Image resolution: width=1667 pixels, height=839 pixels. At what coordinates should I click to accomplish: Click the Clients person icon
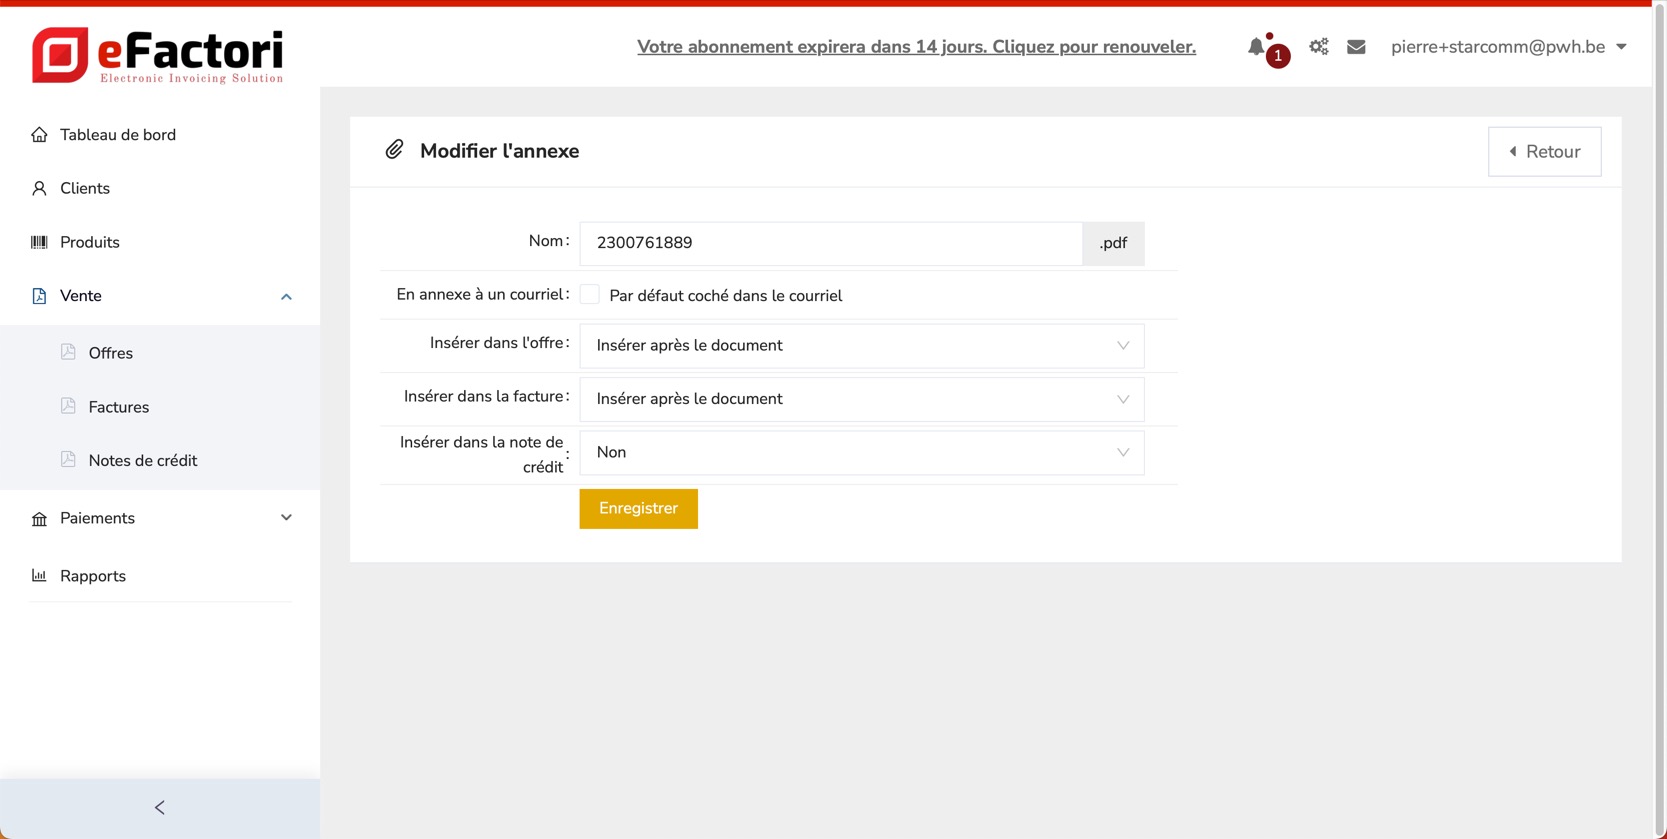39,189
